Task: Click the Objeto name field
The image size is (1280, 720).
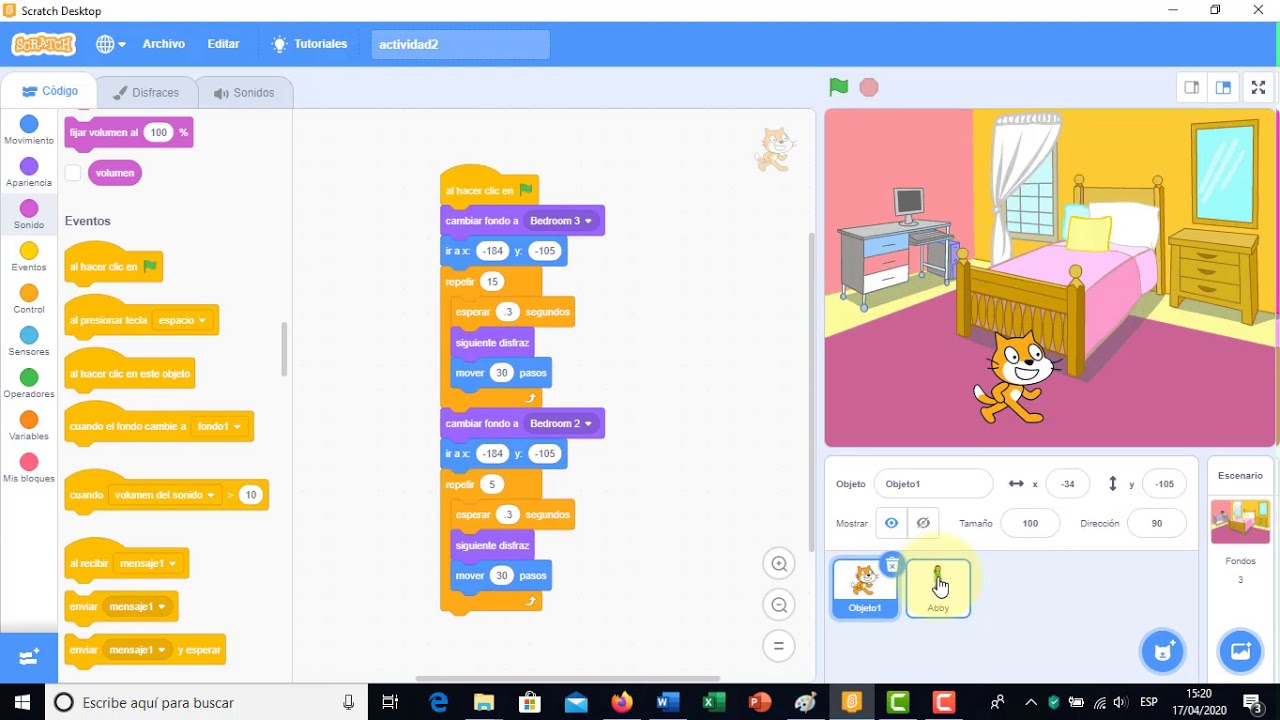Action: point(934,484)
